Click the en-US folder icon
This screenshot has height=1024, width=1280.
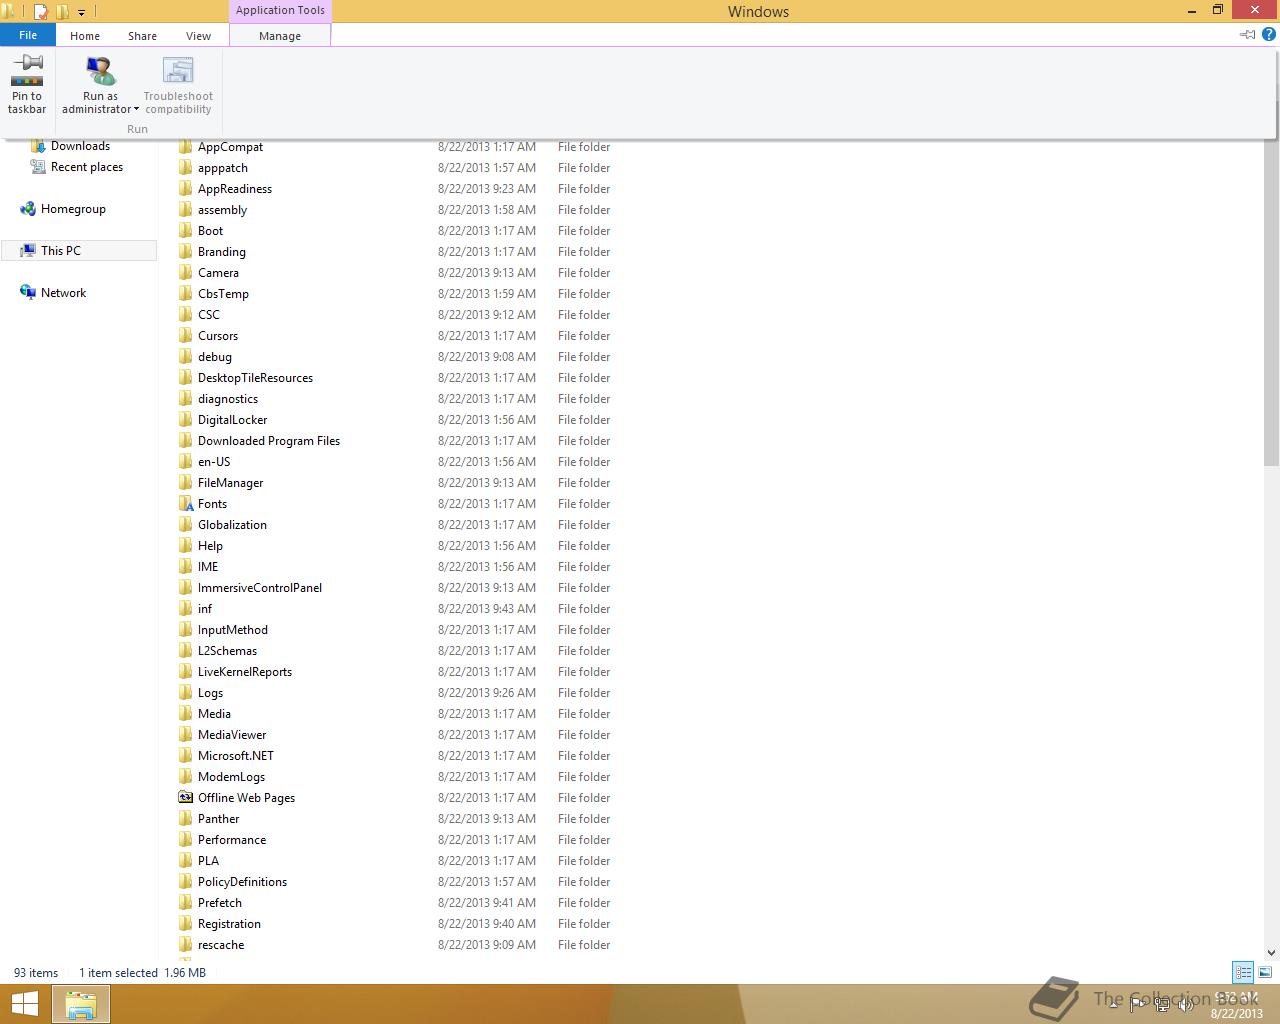(x=186, y=461)
